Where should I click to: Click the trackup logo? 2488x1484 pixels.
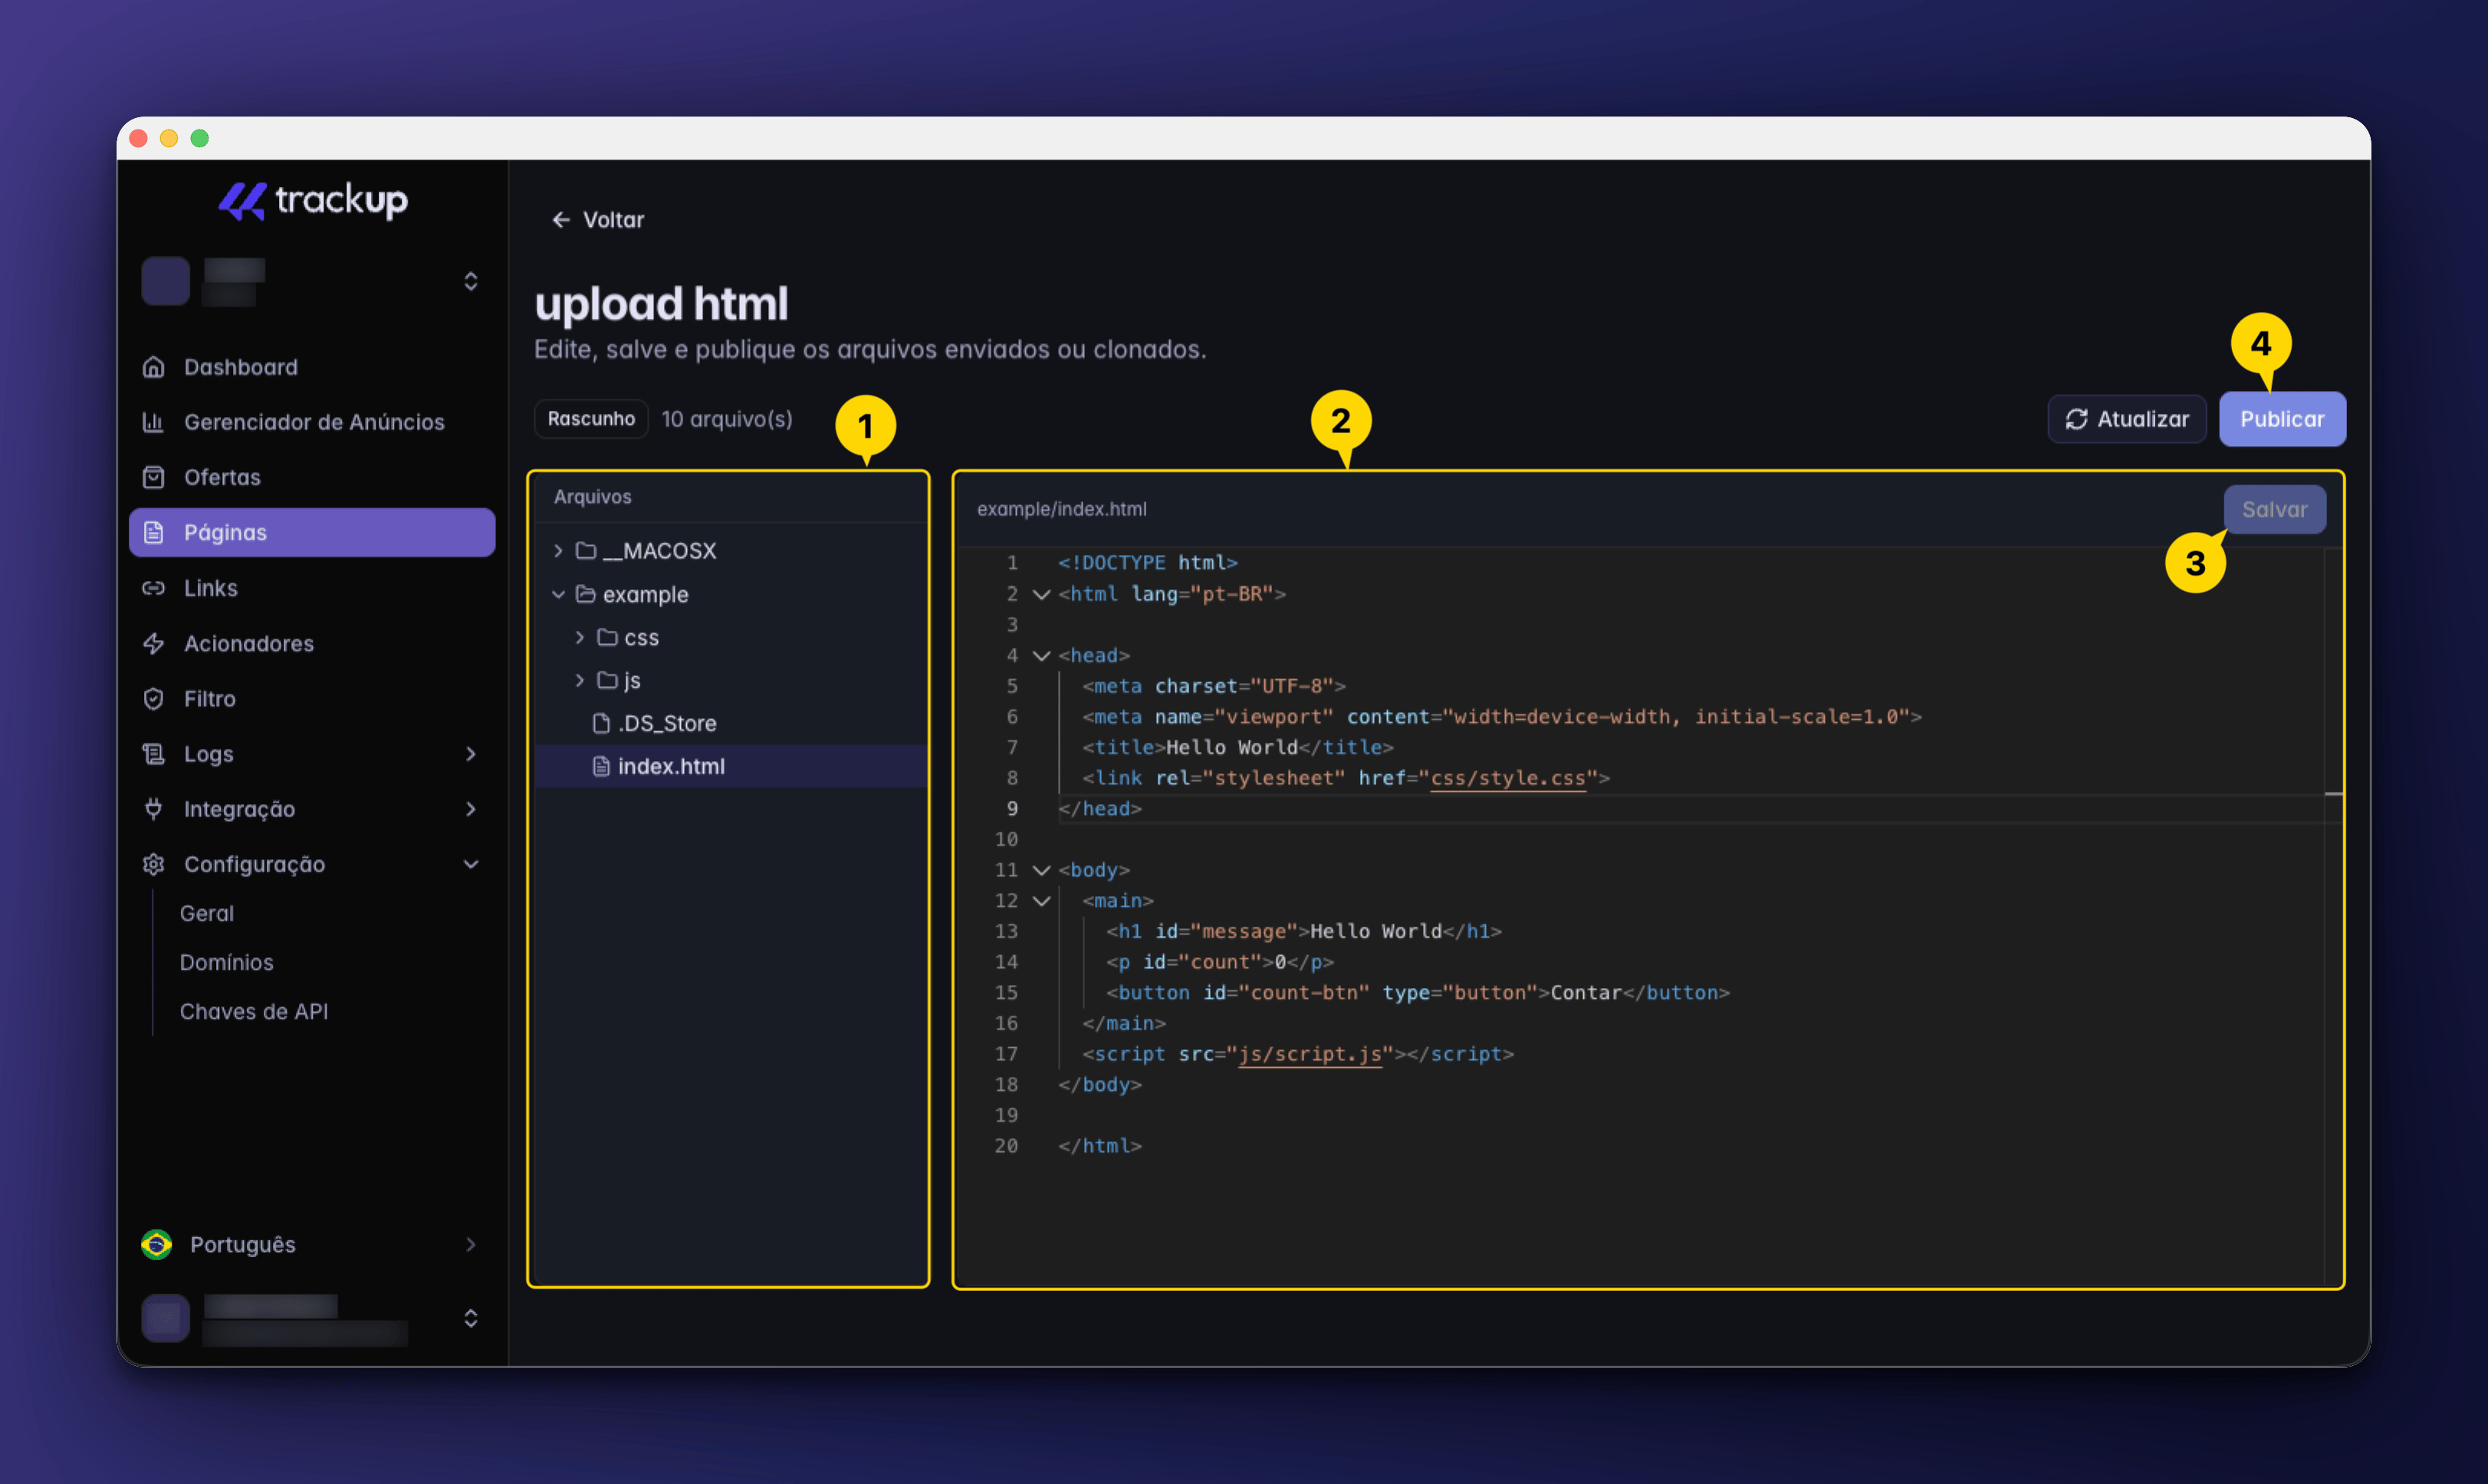(x=313, y=200)
